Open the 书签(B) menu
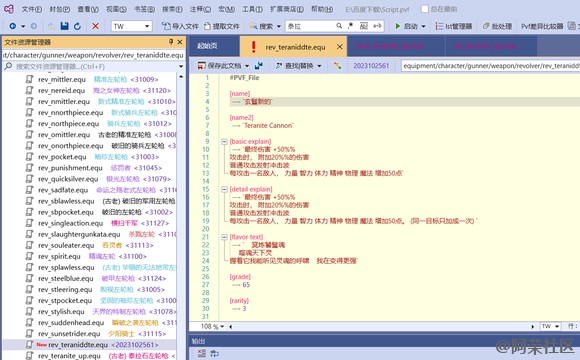Viewport: 580px width, 360px height. tap(144, 9)
